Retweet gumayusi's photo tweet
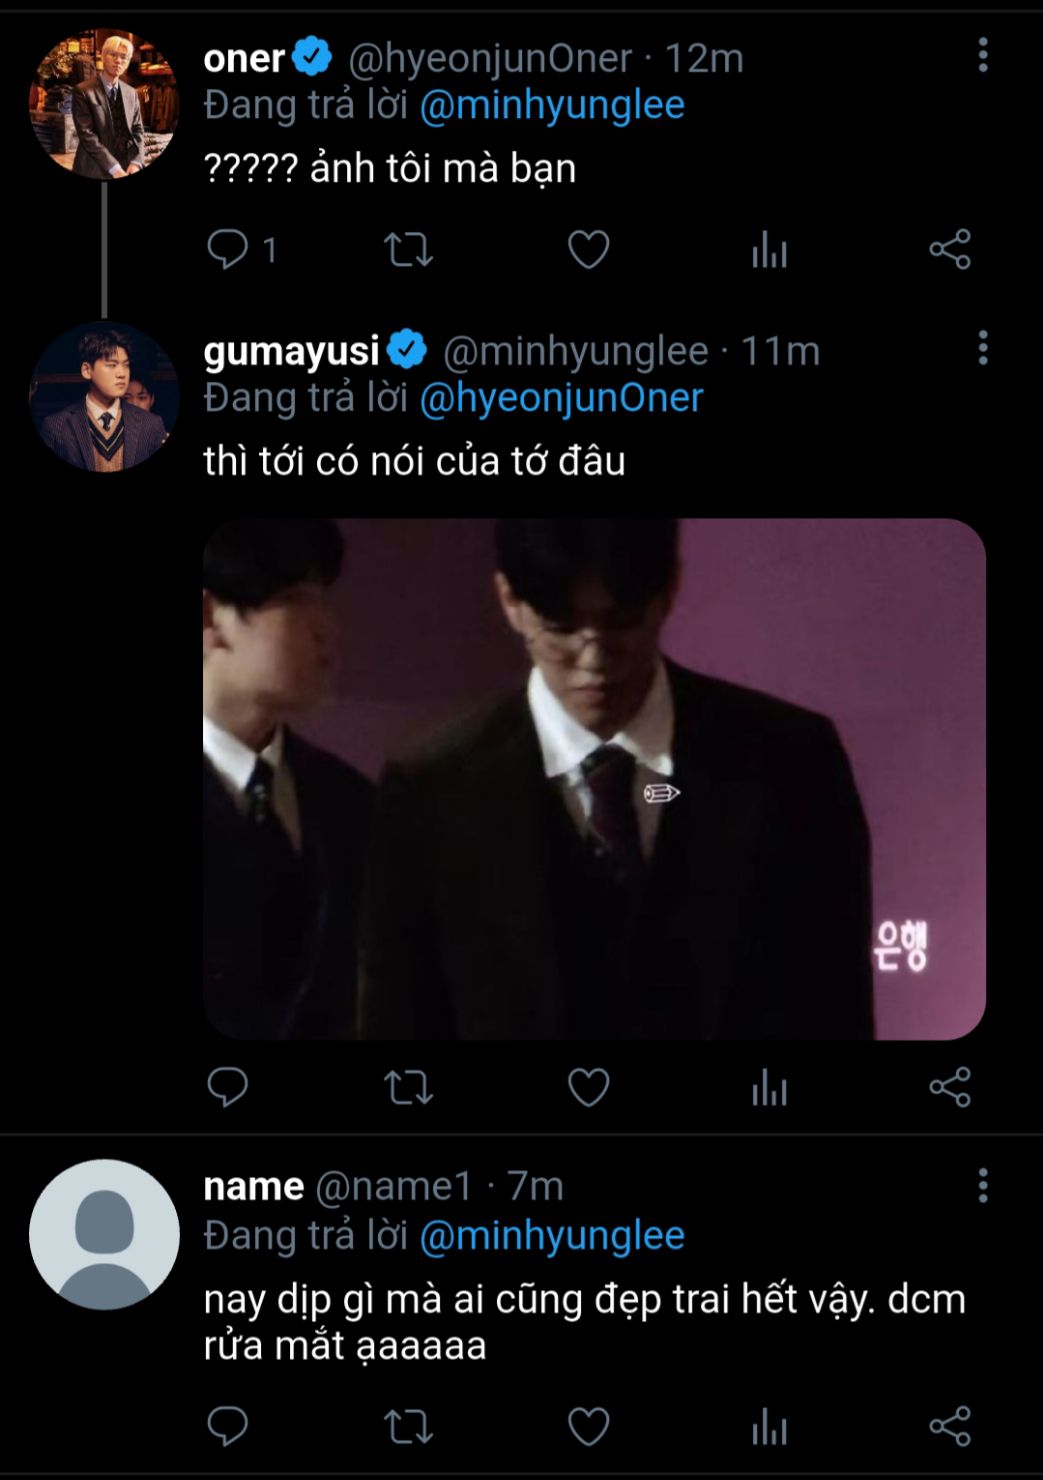 pos(408,1087)
